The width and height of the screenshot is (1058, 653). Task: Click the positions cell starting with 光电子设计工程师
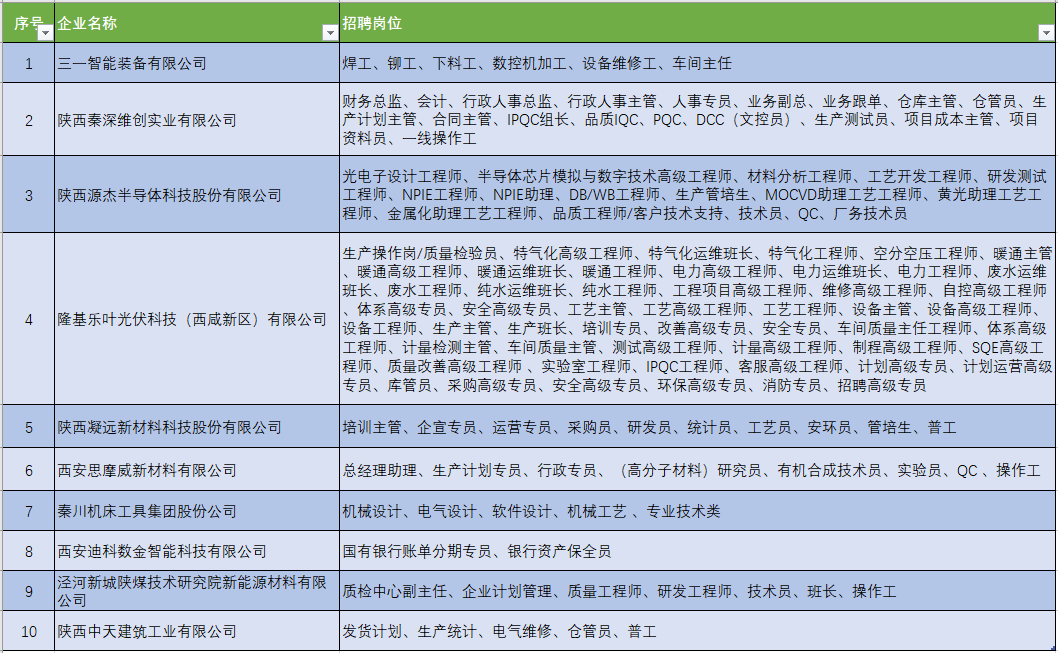[x=698, y=195]
